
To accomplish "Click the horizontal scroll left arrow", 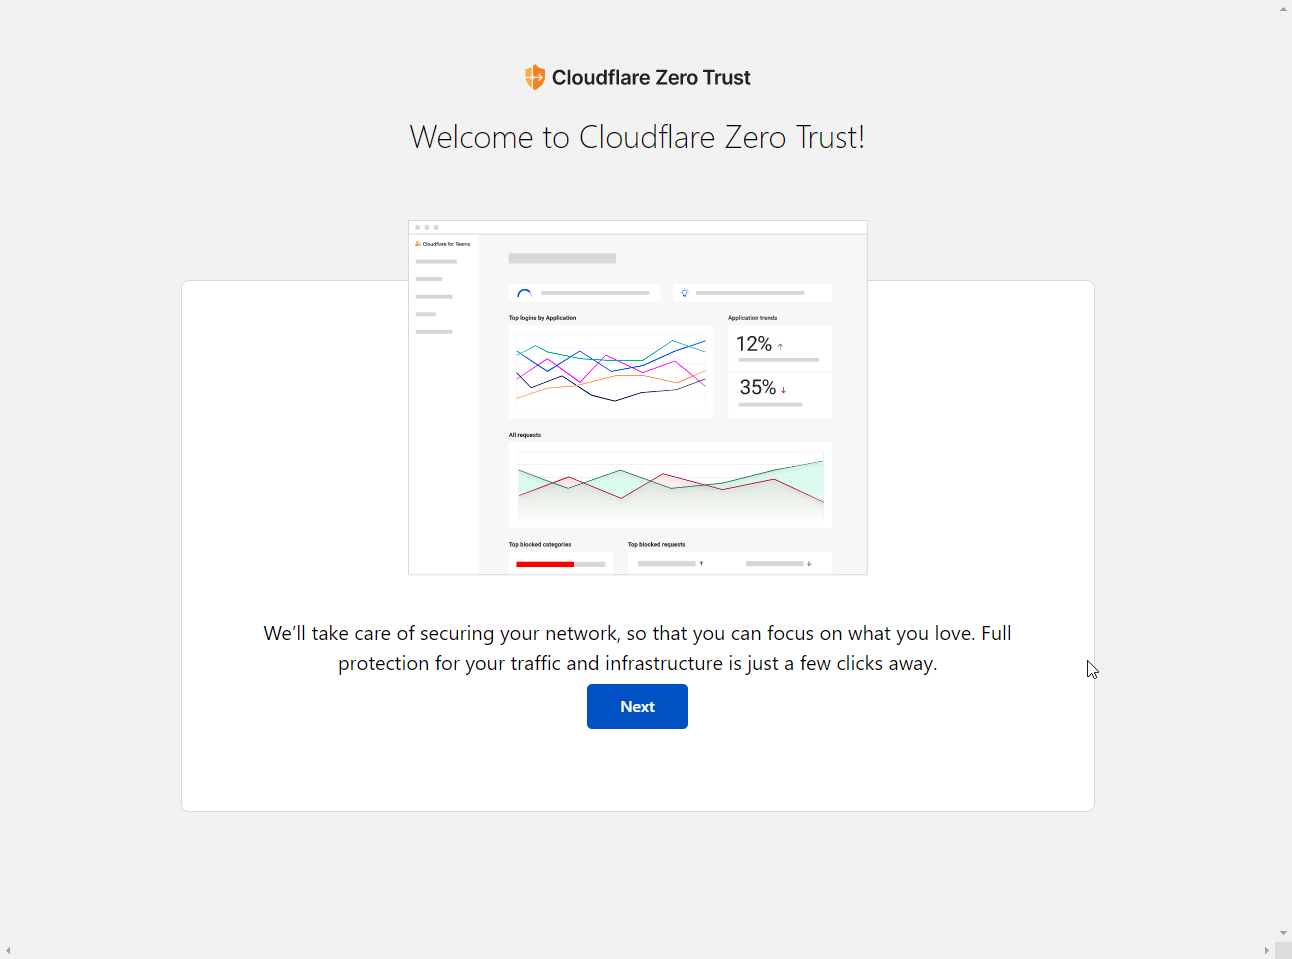I will coord(8,951).
